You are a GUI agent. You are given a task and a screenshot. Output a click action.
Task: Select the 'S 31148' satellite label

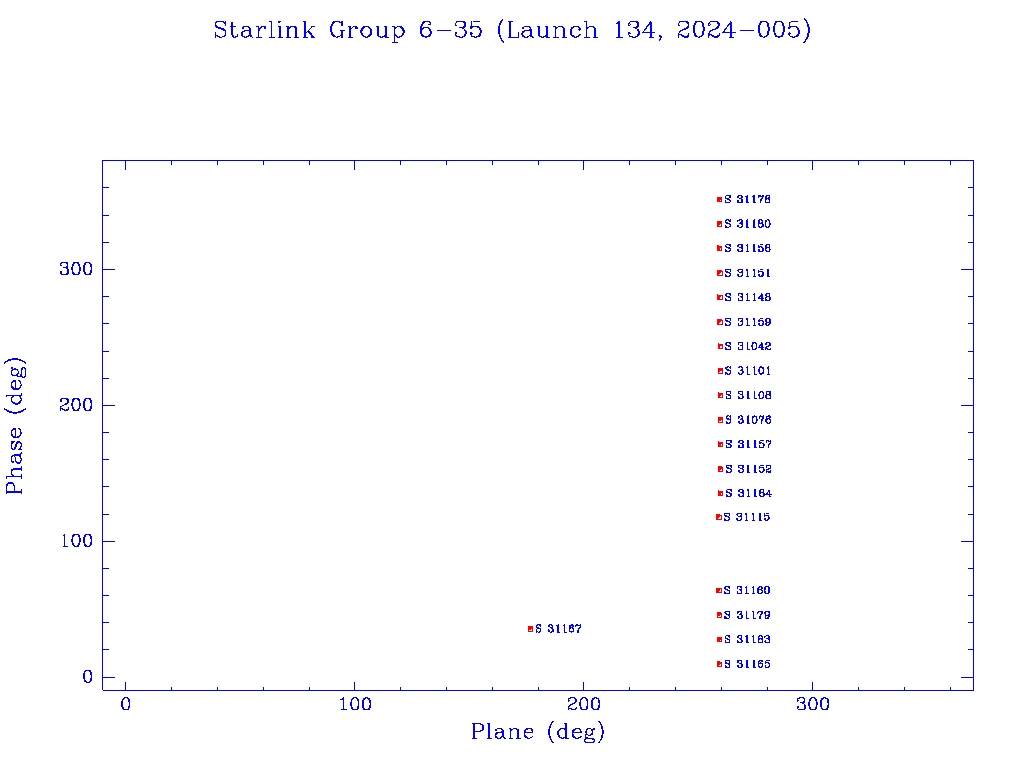748,297
